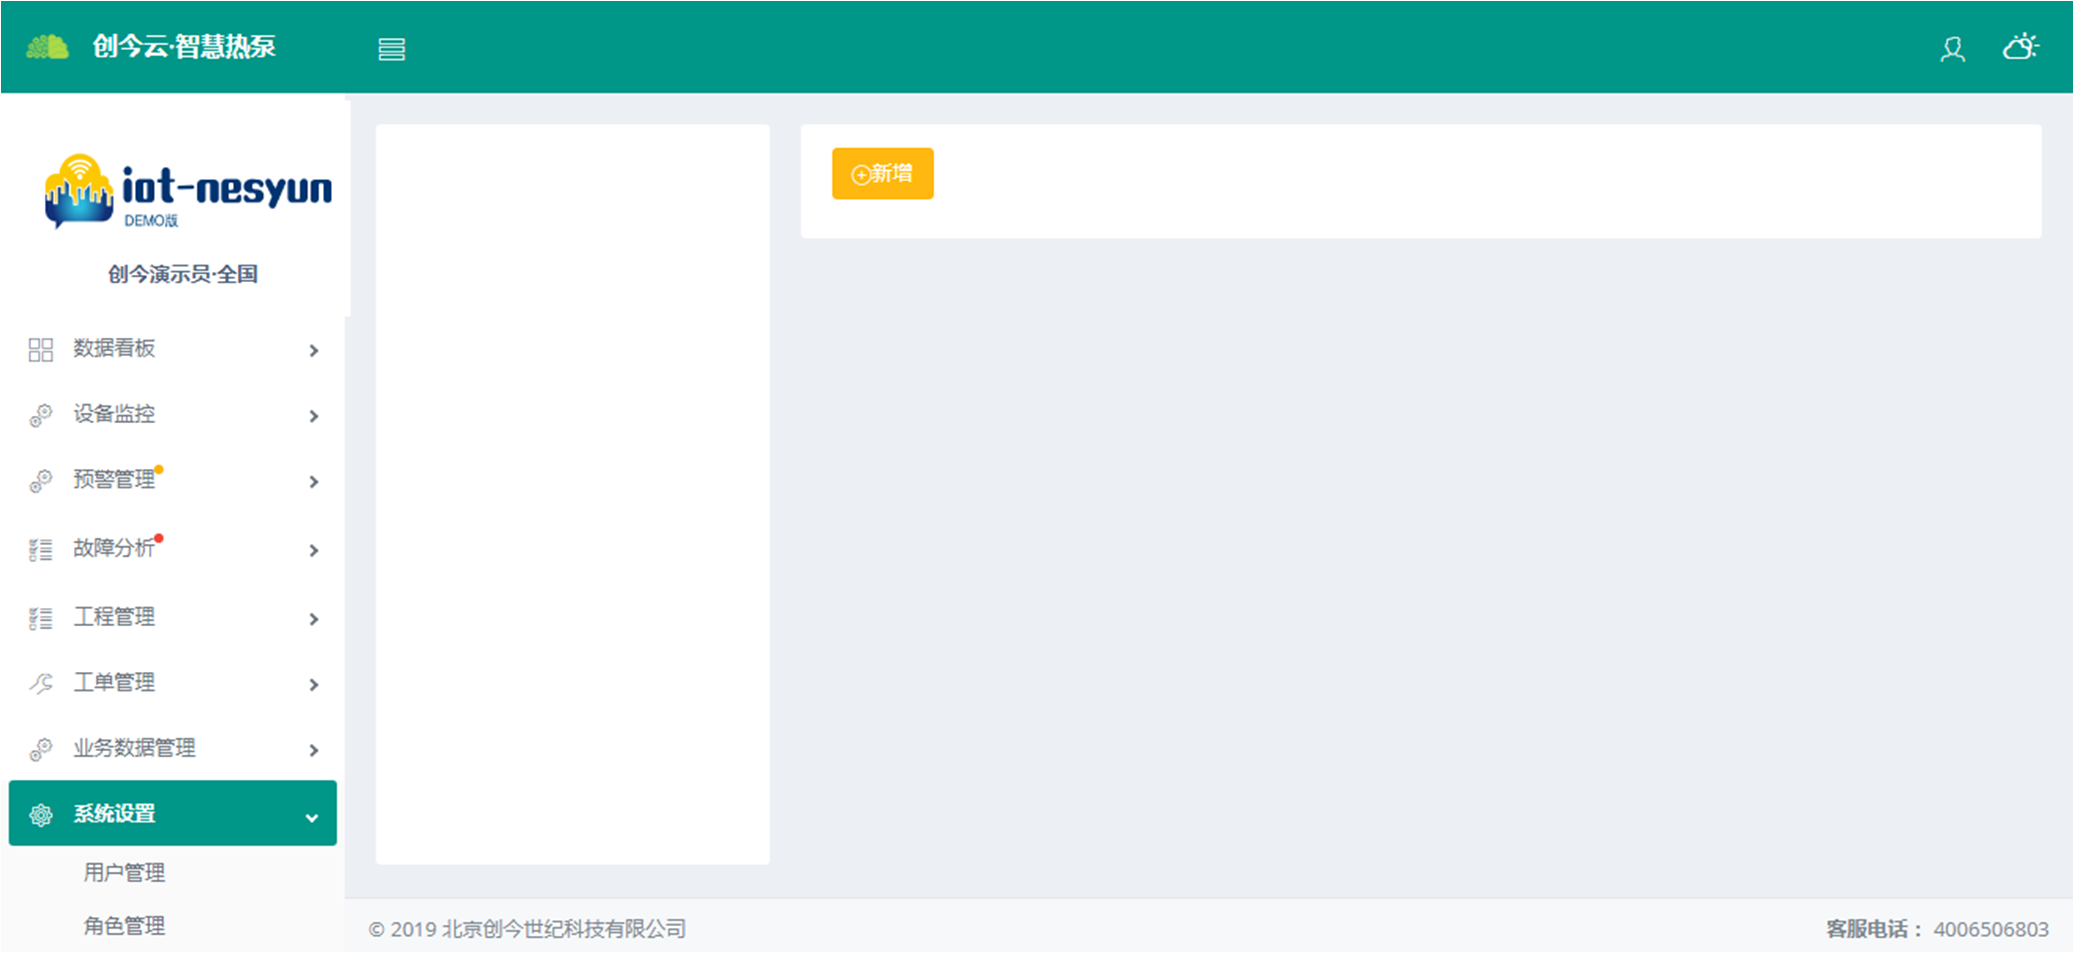This screenshot has height=953, width=2074.
Task: Click the 业务数据管理 gear icon
Action: coord(41,749)
